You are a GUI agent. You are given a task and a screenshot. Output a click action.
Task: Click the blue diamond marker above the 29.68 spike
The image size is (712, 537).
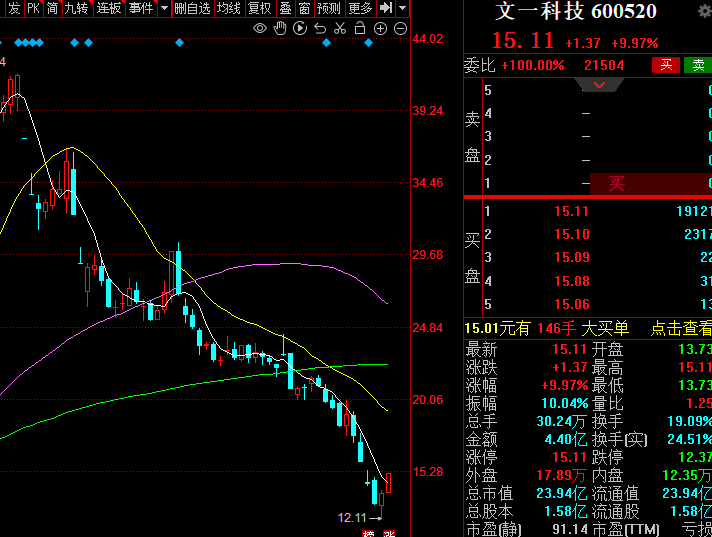(x=179, y=43)
